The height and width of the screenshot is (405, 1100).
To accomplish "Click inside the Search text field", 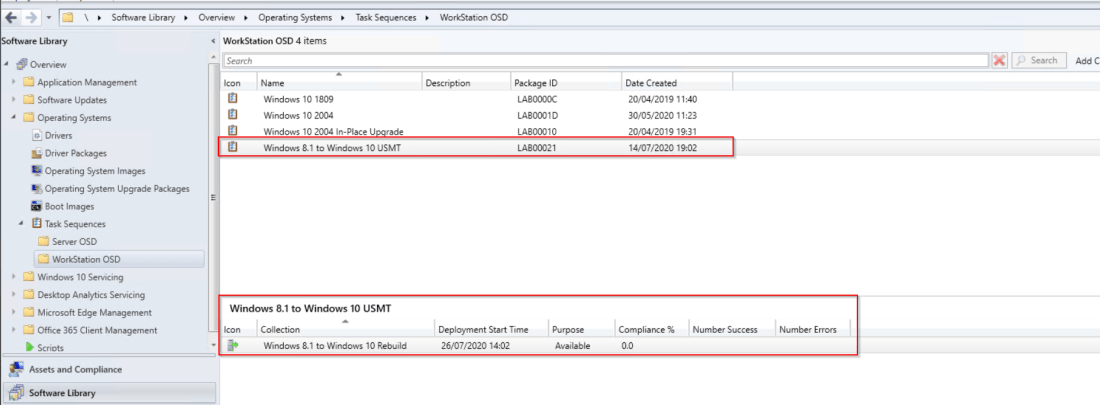I will 600,61.
